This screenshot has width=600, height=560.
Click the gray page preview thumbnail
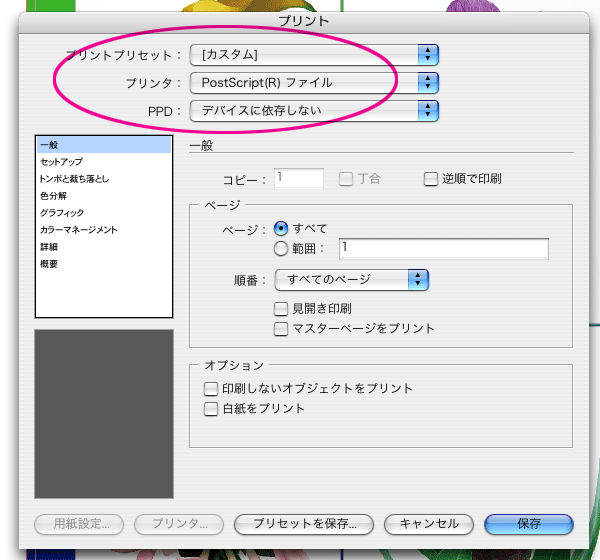104,414
